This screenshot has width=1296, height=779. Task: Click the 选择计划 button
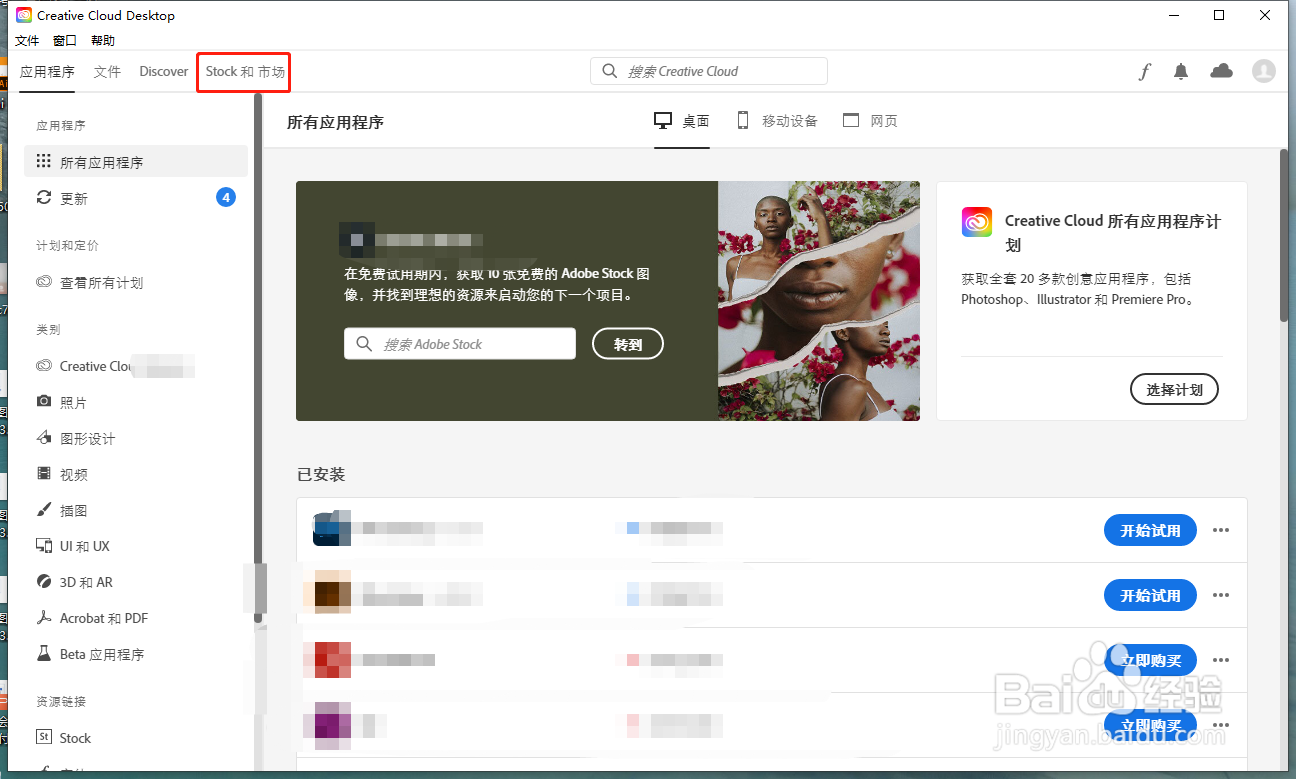1174,389
